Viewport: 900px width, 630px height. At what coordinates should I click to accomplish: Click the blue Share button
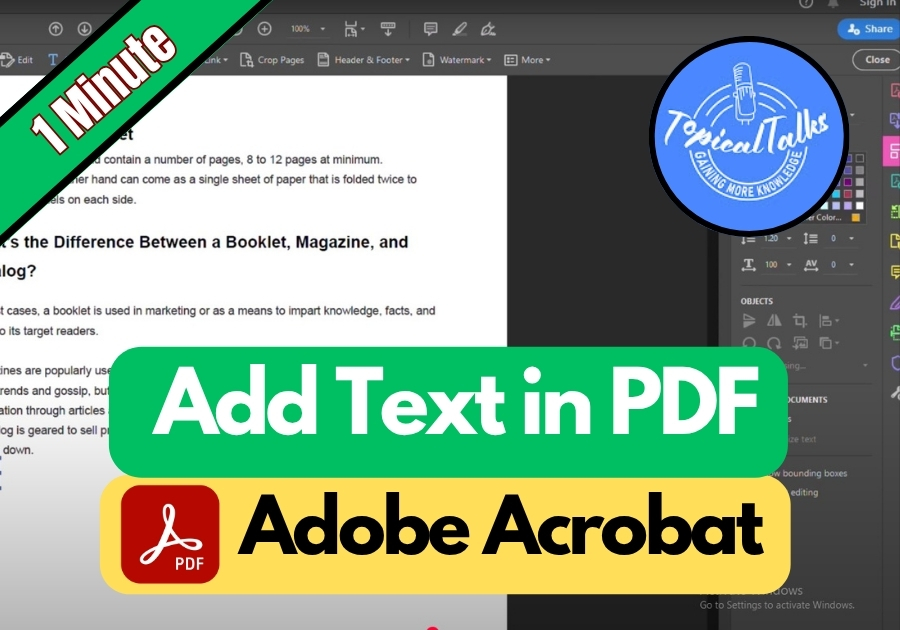point(869,29)
